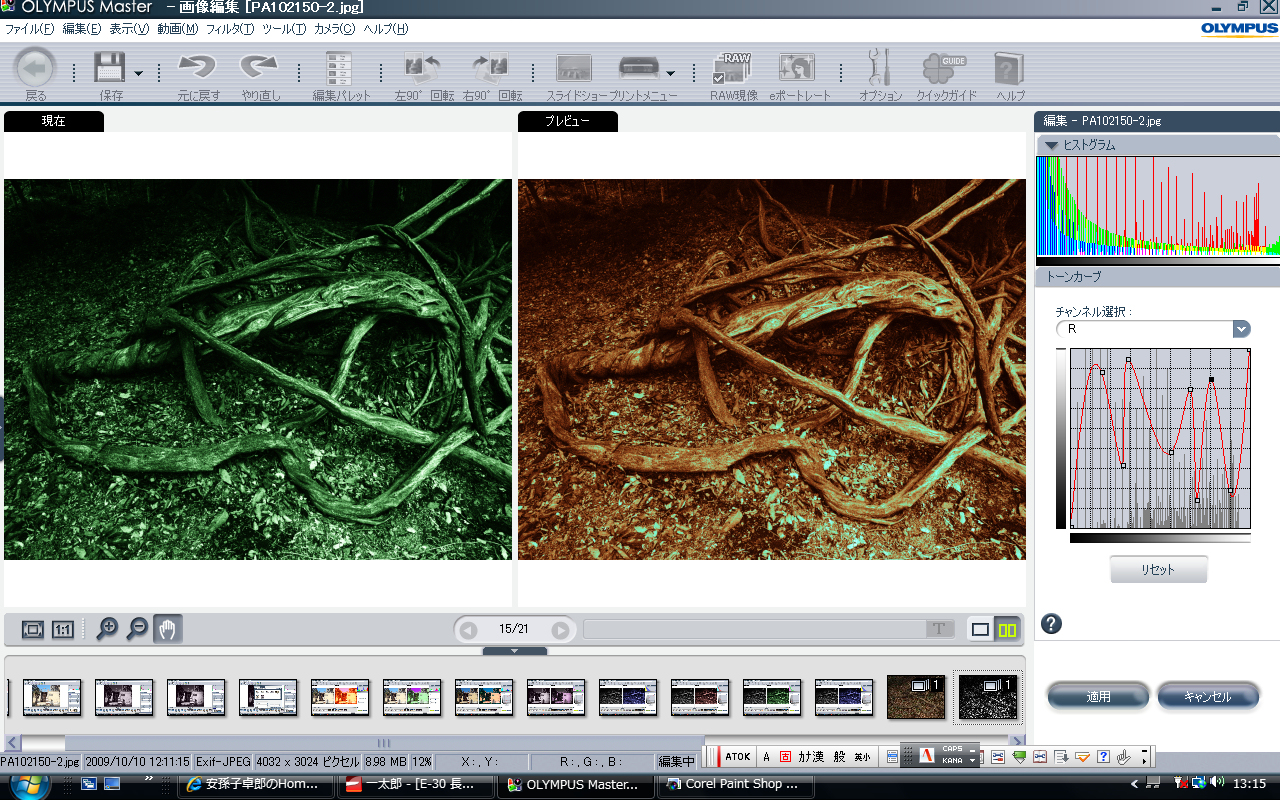The image size is (1280, 800).
Task: Open オプション settings
Action: [880, 68]
